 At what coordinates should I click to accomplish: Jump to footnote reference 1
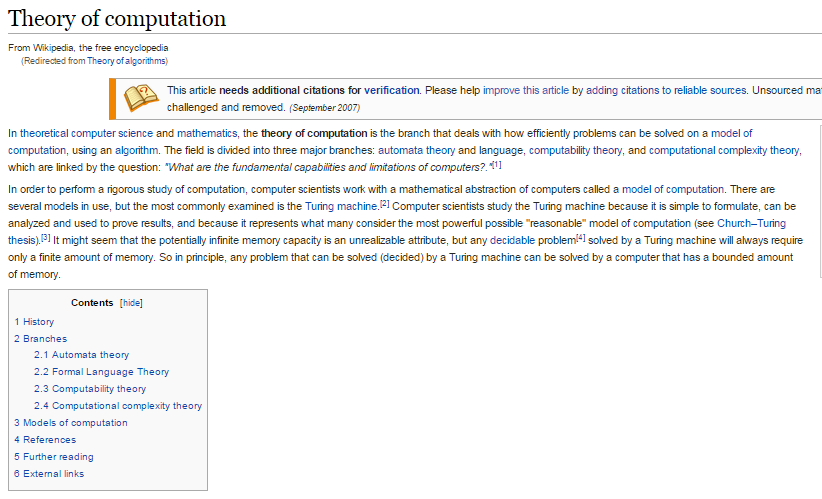pyautogui.click(x=496, y=165)
